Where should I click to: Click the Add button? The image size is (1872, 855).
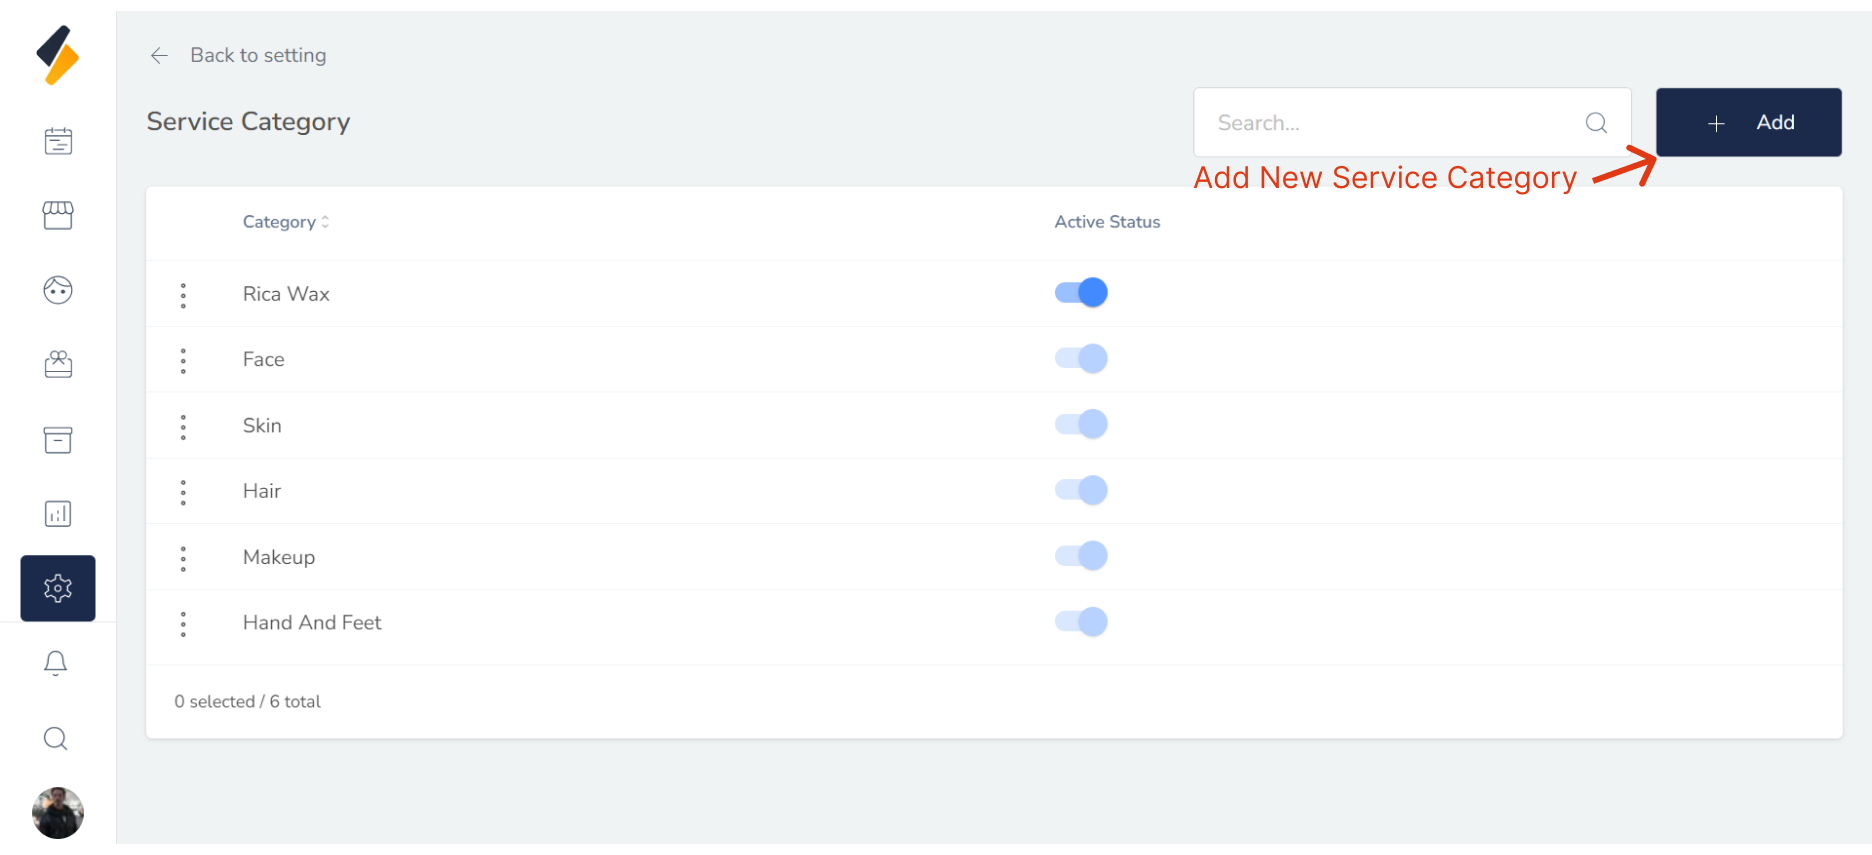[x=1748, y=122]
